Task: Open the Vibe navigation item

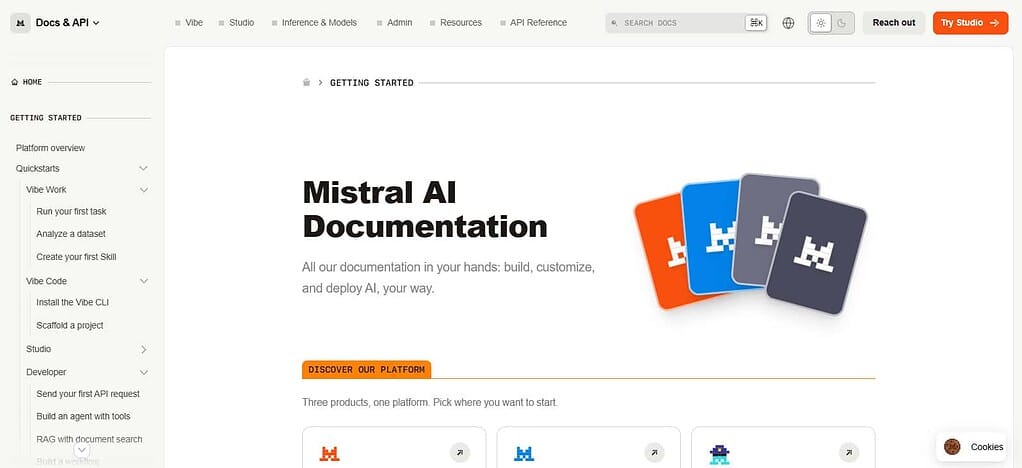Action: pyautogui.click(x=189, y=23)
